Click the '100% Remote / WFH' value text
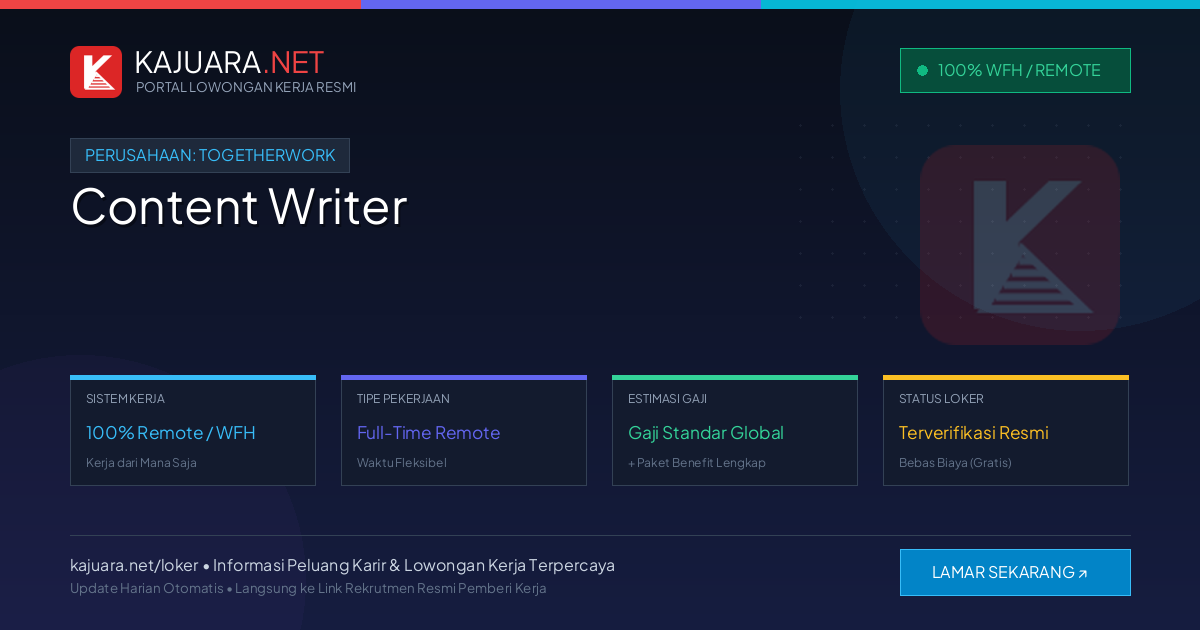The image size is (1200, 630). pyautogui.click(x=171, y=433)
